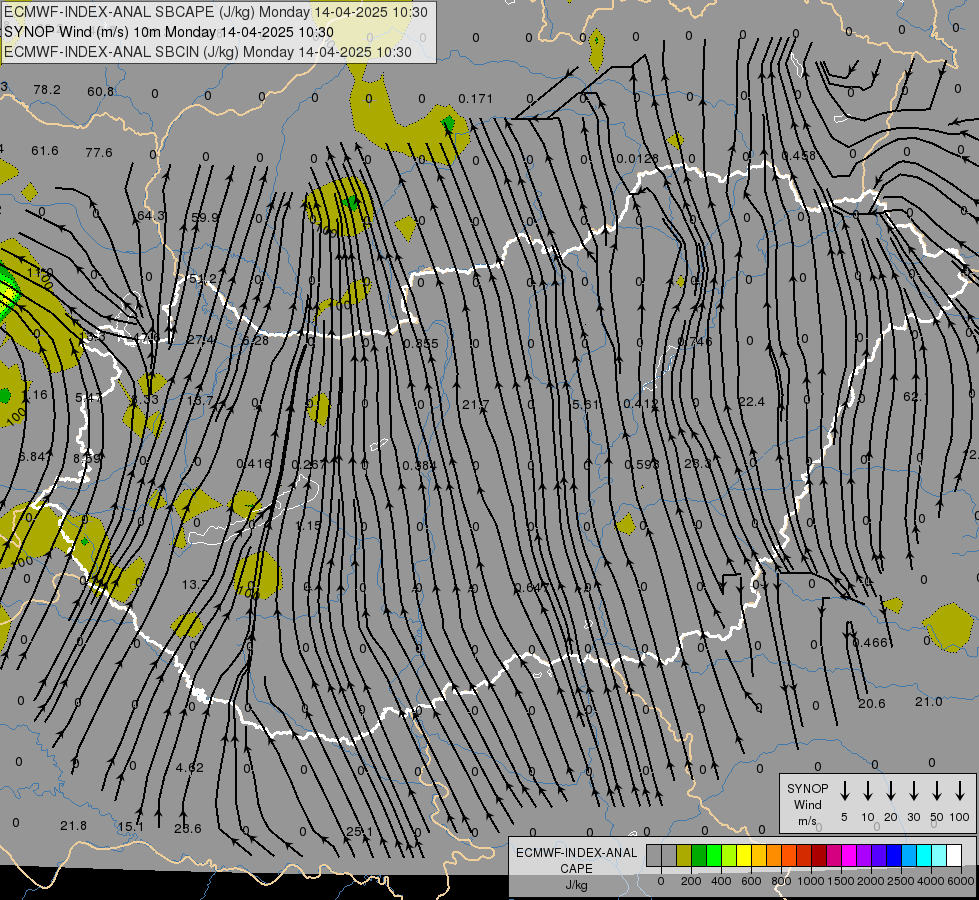Screen dimensions: 979x900
Task: Pick the pure cyan CAPE legend swatch
Action: 925,855
